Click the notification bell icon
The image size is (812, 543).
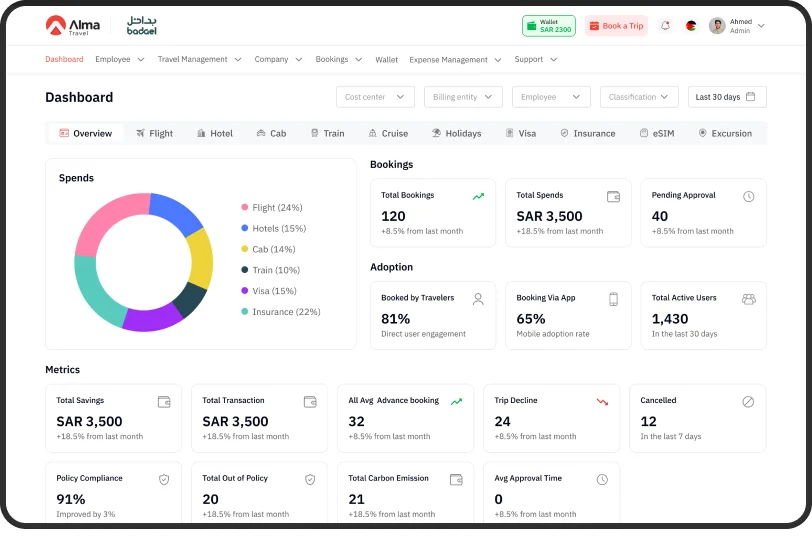(x=665, y=26)
